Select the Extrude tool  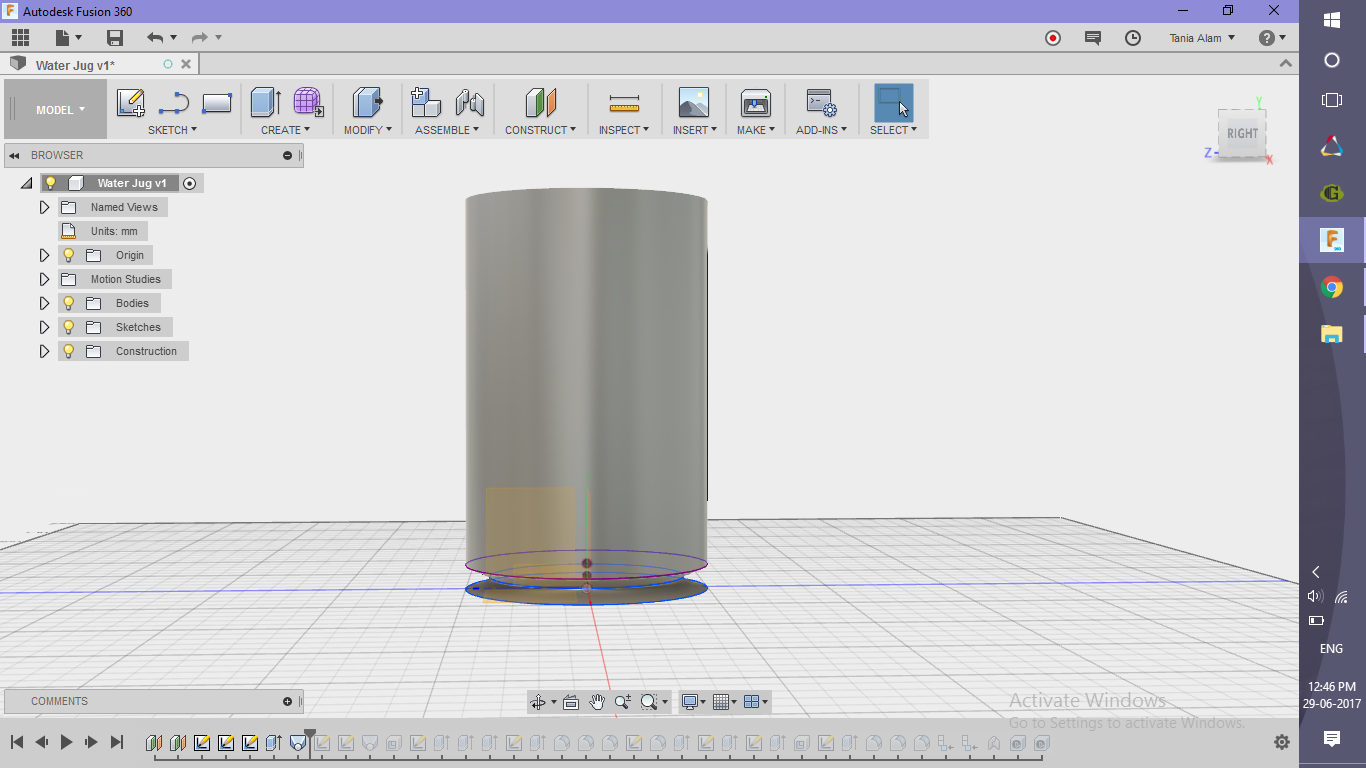(265, 102)
